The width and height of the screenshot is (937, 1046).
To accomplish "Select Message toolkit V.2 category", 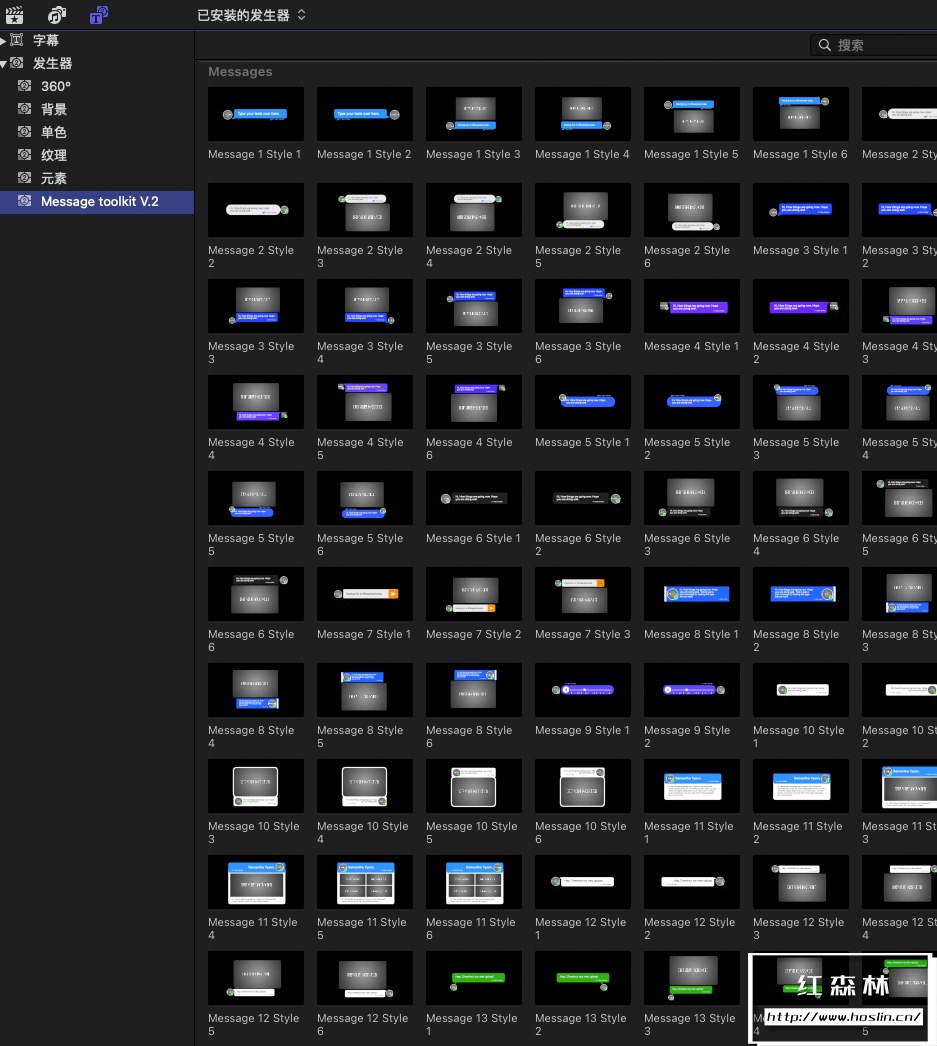I will pyautogui.click(x=97, y=201).
